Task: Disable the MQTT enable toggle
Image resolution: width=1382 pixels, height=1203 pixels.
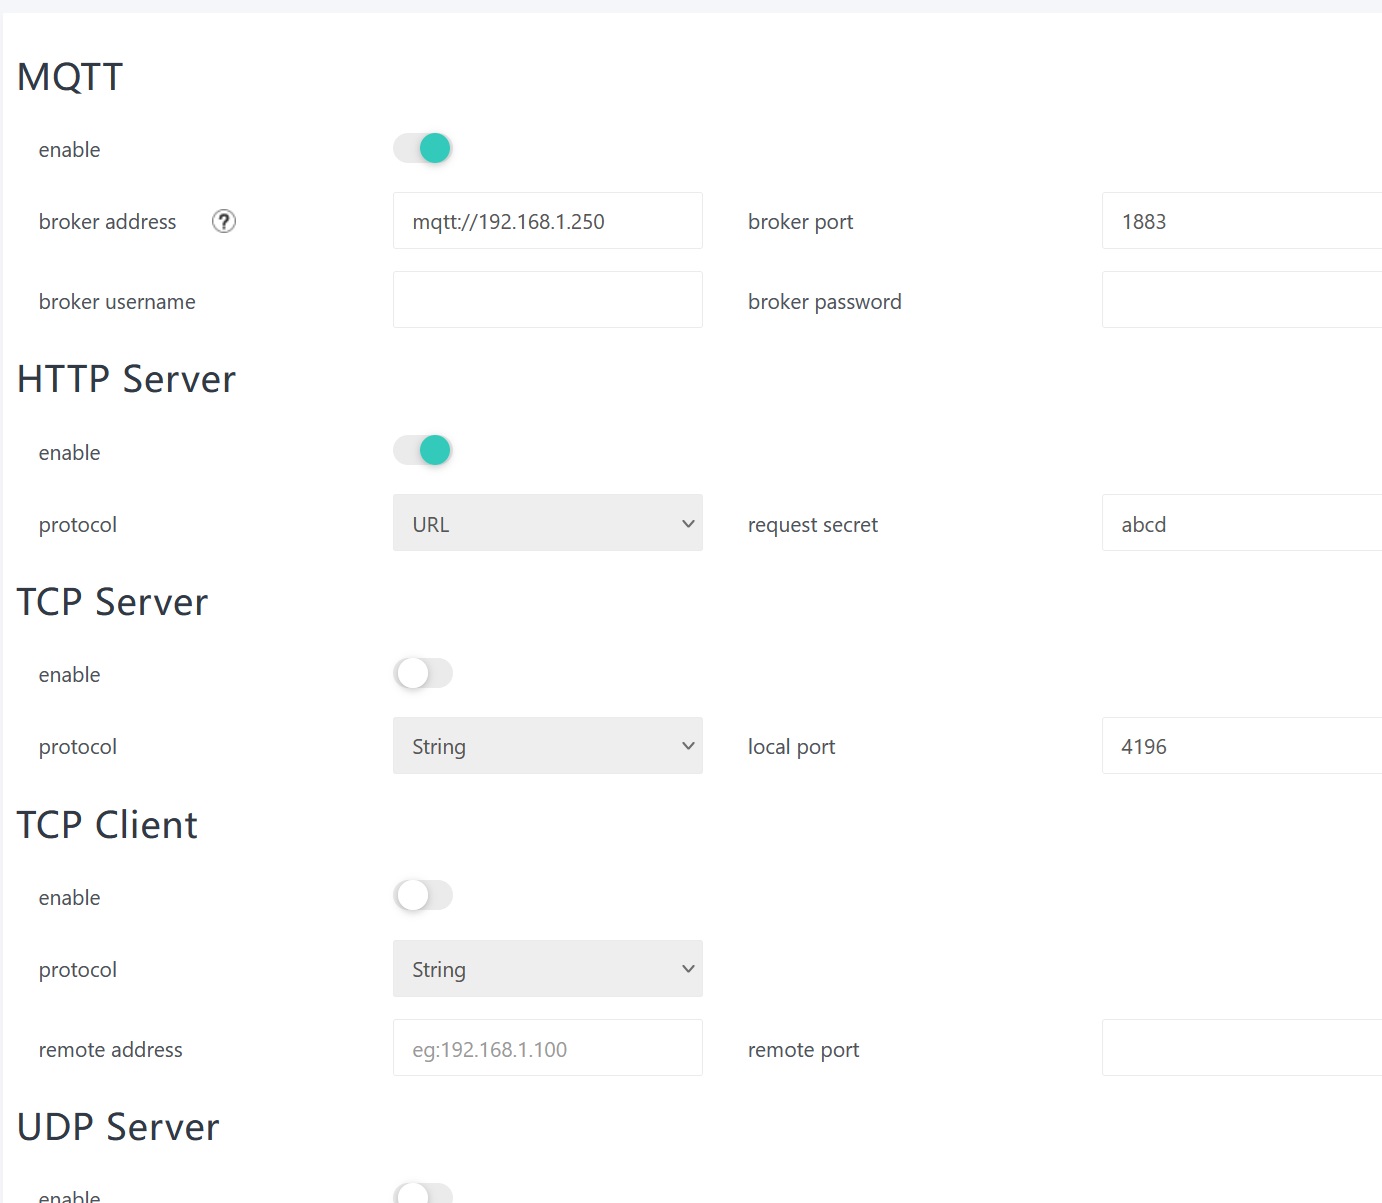Action: click(423, 149)
